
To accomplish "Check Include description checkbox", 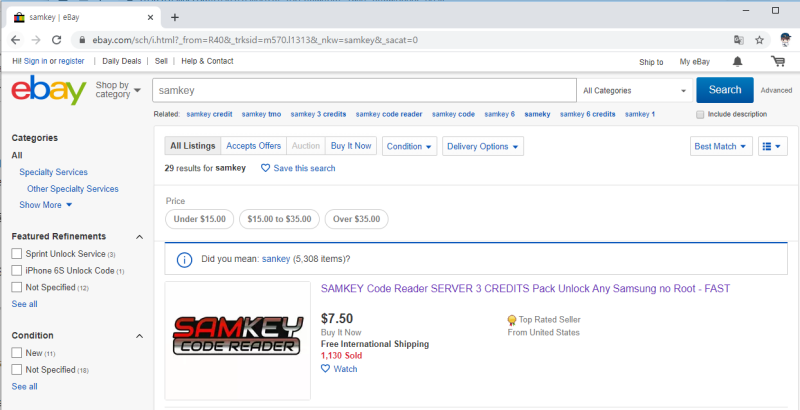I will point(700,114).
